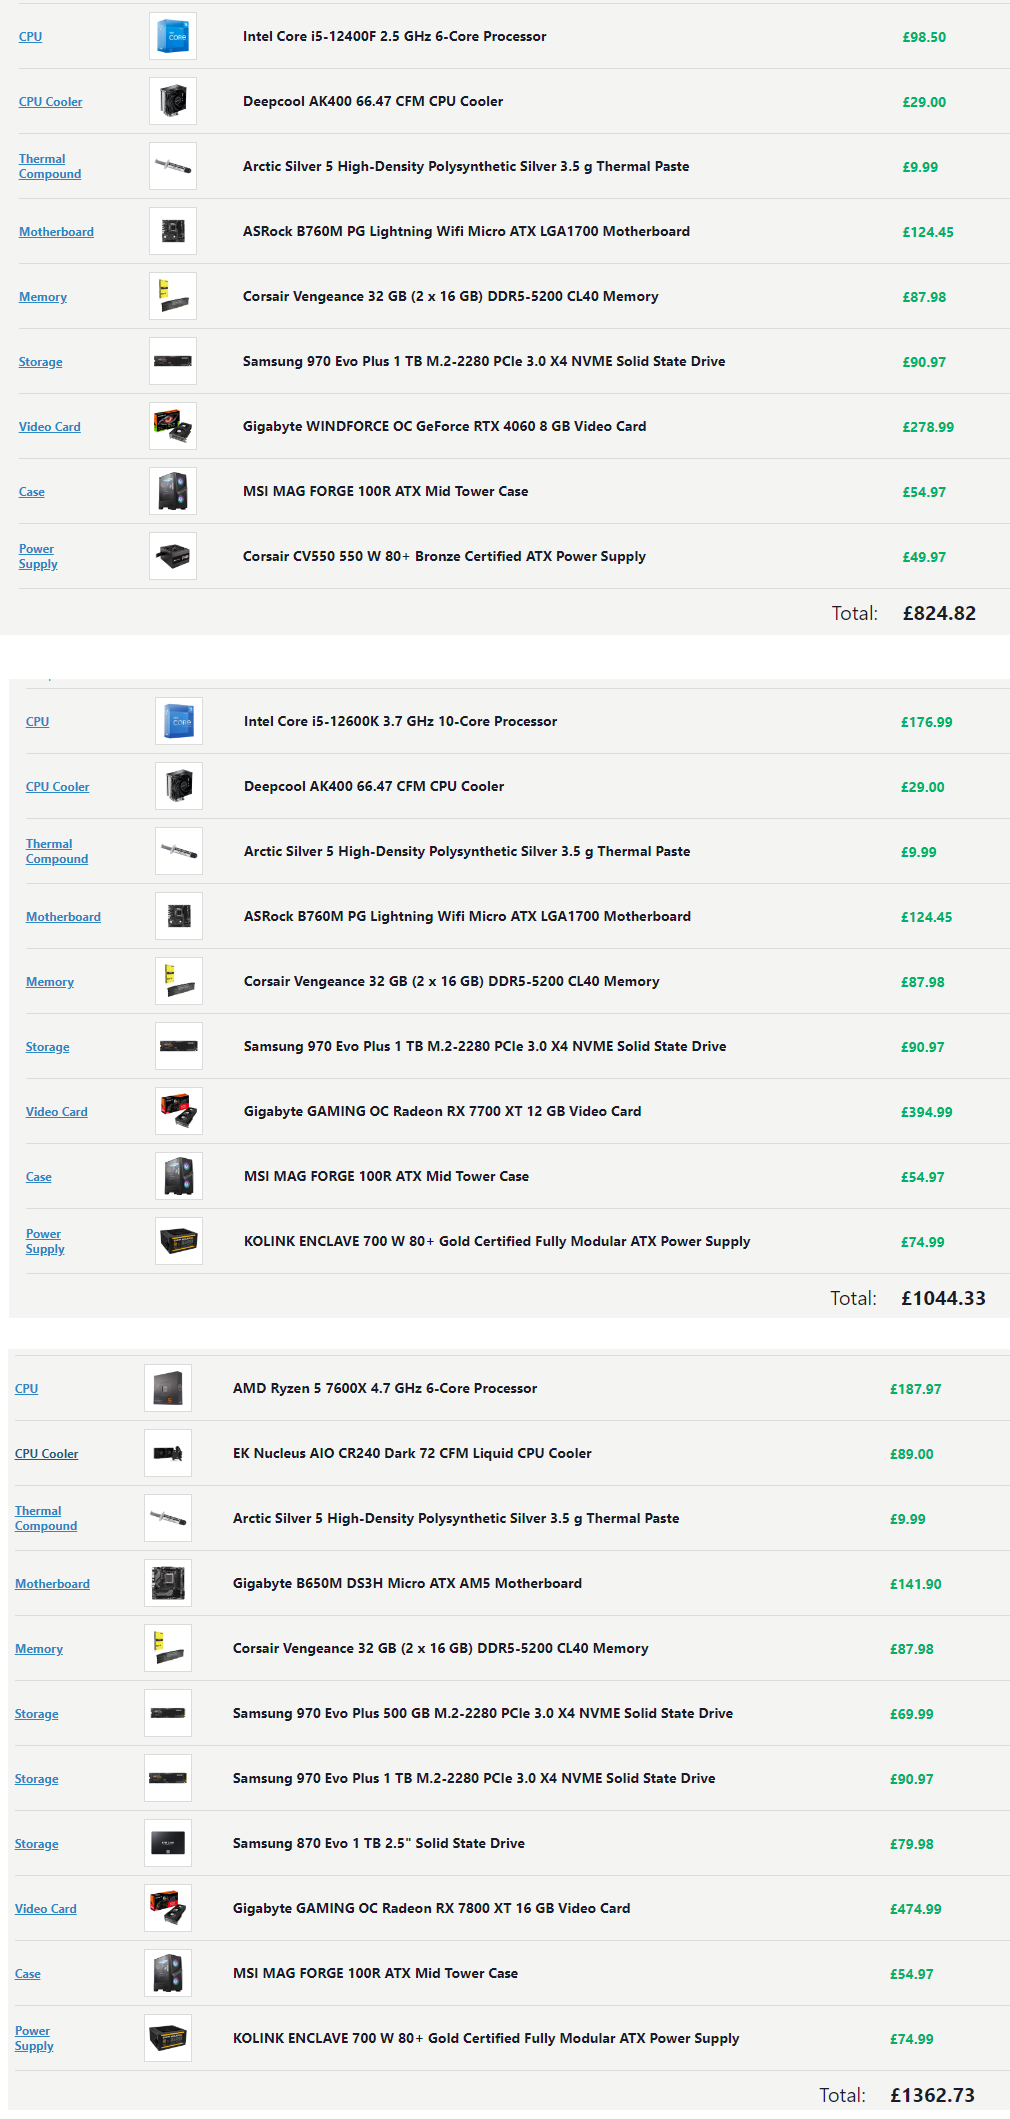Click the £824.82 total
Screen dimensions: 1010x2119
click(939, 613)
